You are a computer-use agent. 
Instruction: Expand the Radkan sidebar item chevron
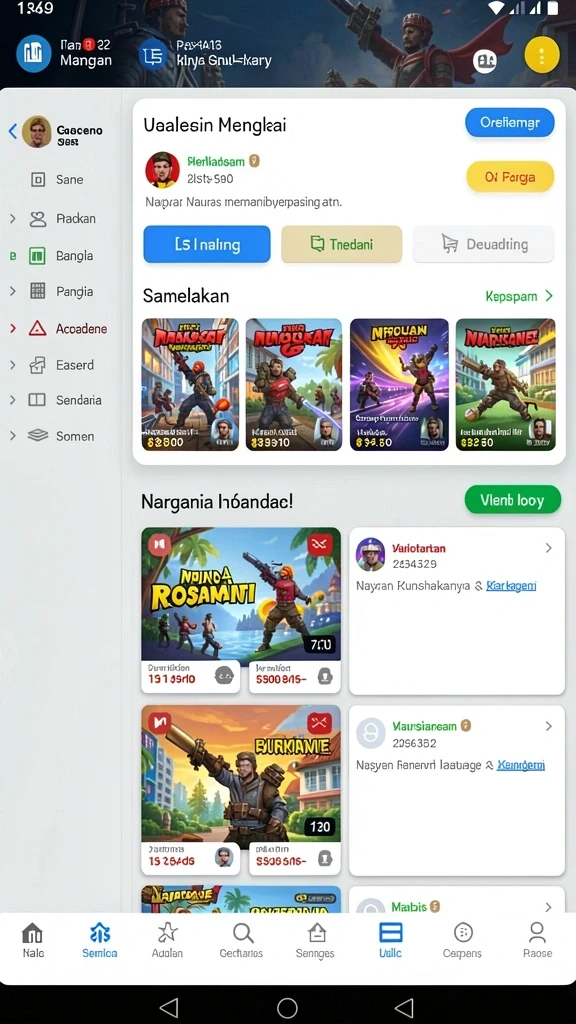pyautogui.click(x=12, y=219)
